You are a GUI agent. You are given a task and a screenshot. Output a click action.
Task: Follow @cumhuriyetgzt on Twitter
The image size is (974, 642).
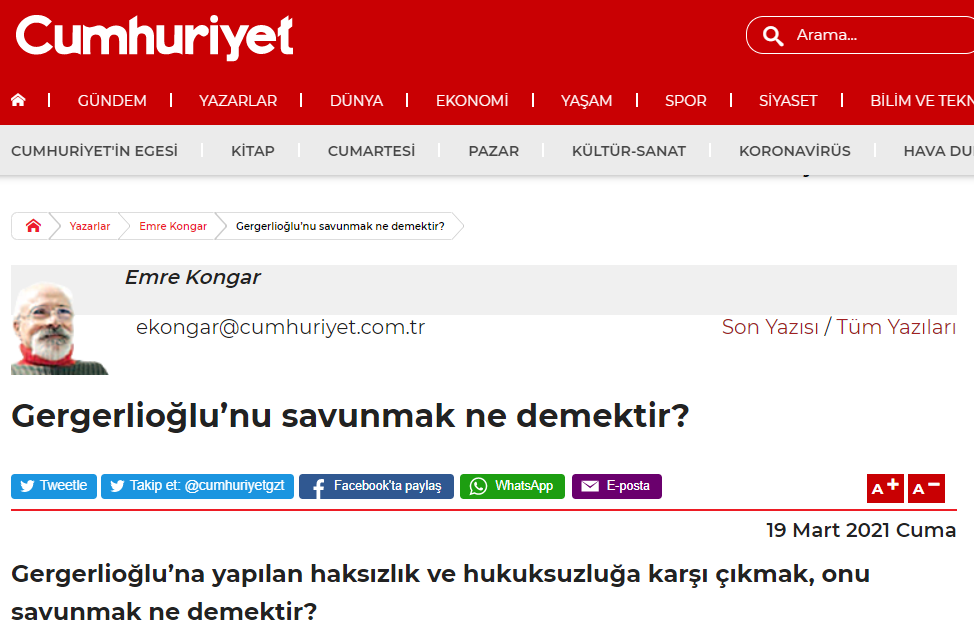pos(197,486)
